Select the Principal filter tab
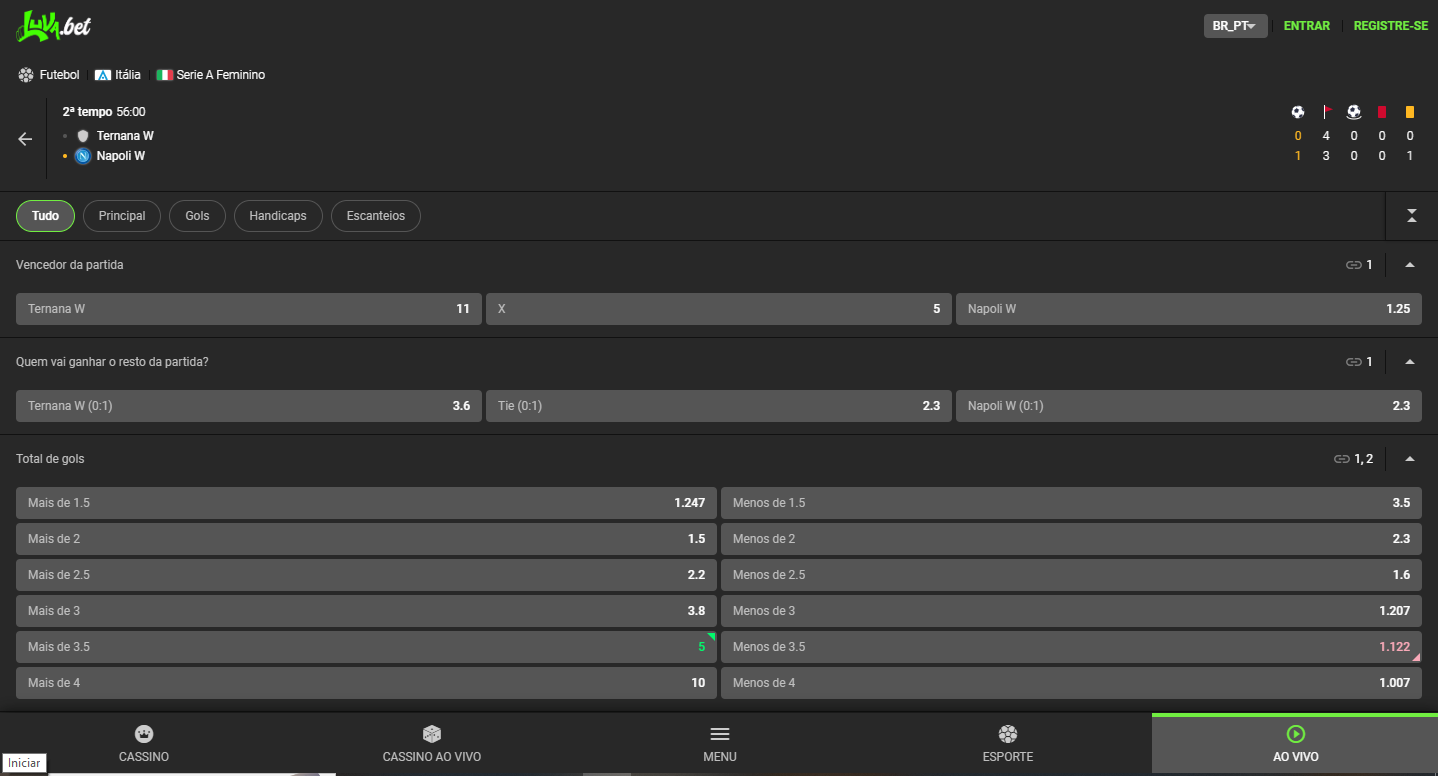 [122, 216]
